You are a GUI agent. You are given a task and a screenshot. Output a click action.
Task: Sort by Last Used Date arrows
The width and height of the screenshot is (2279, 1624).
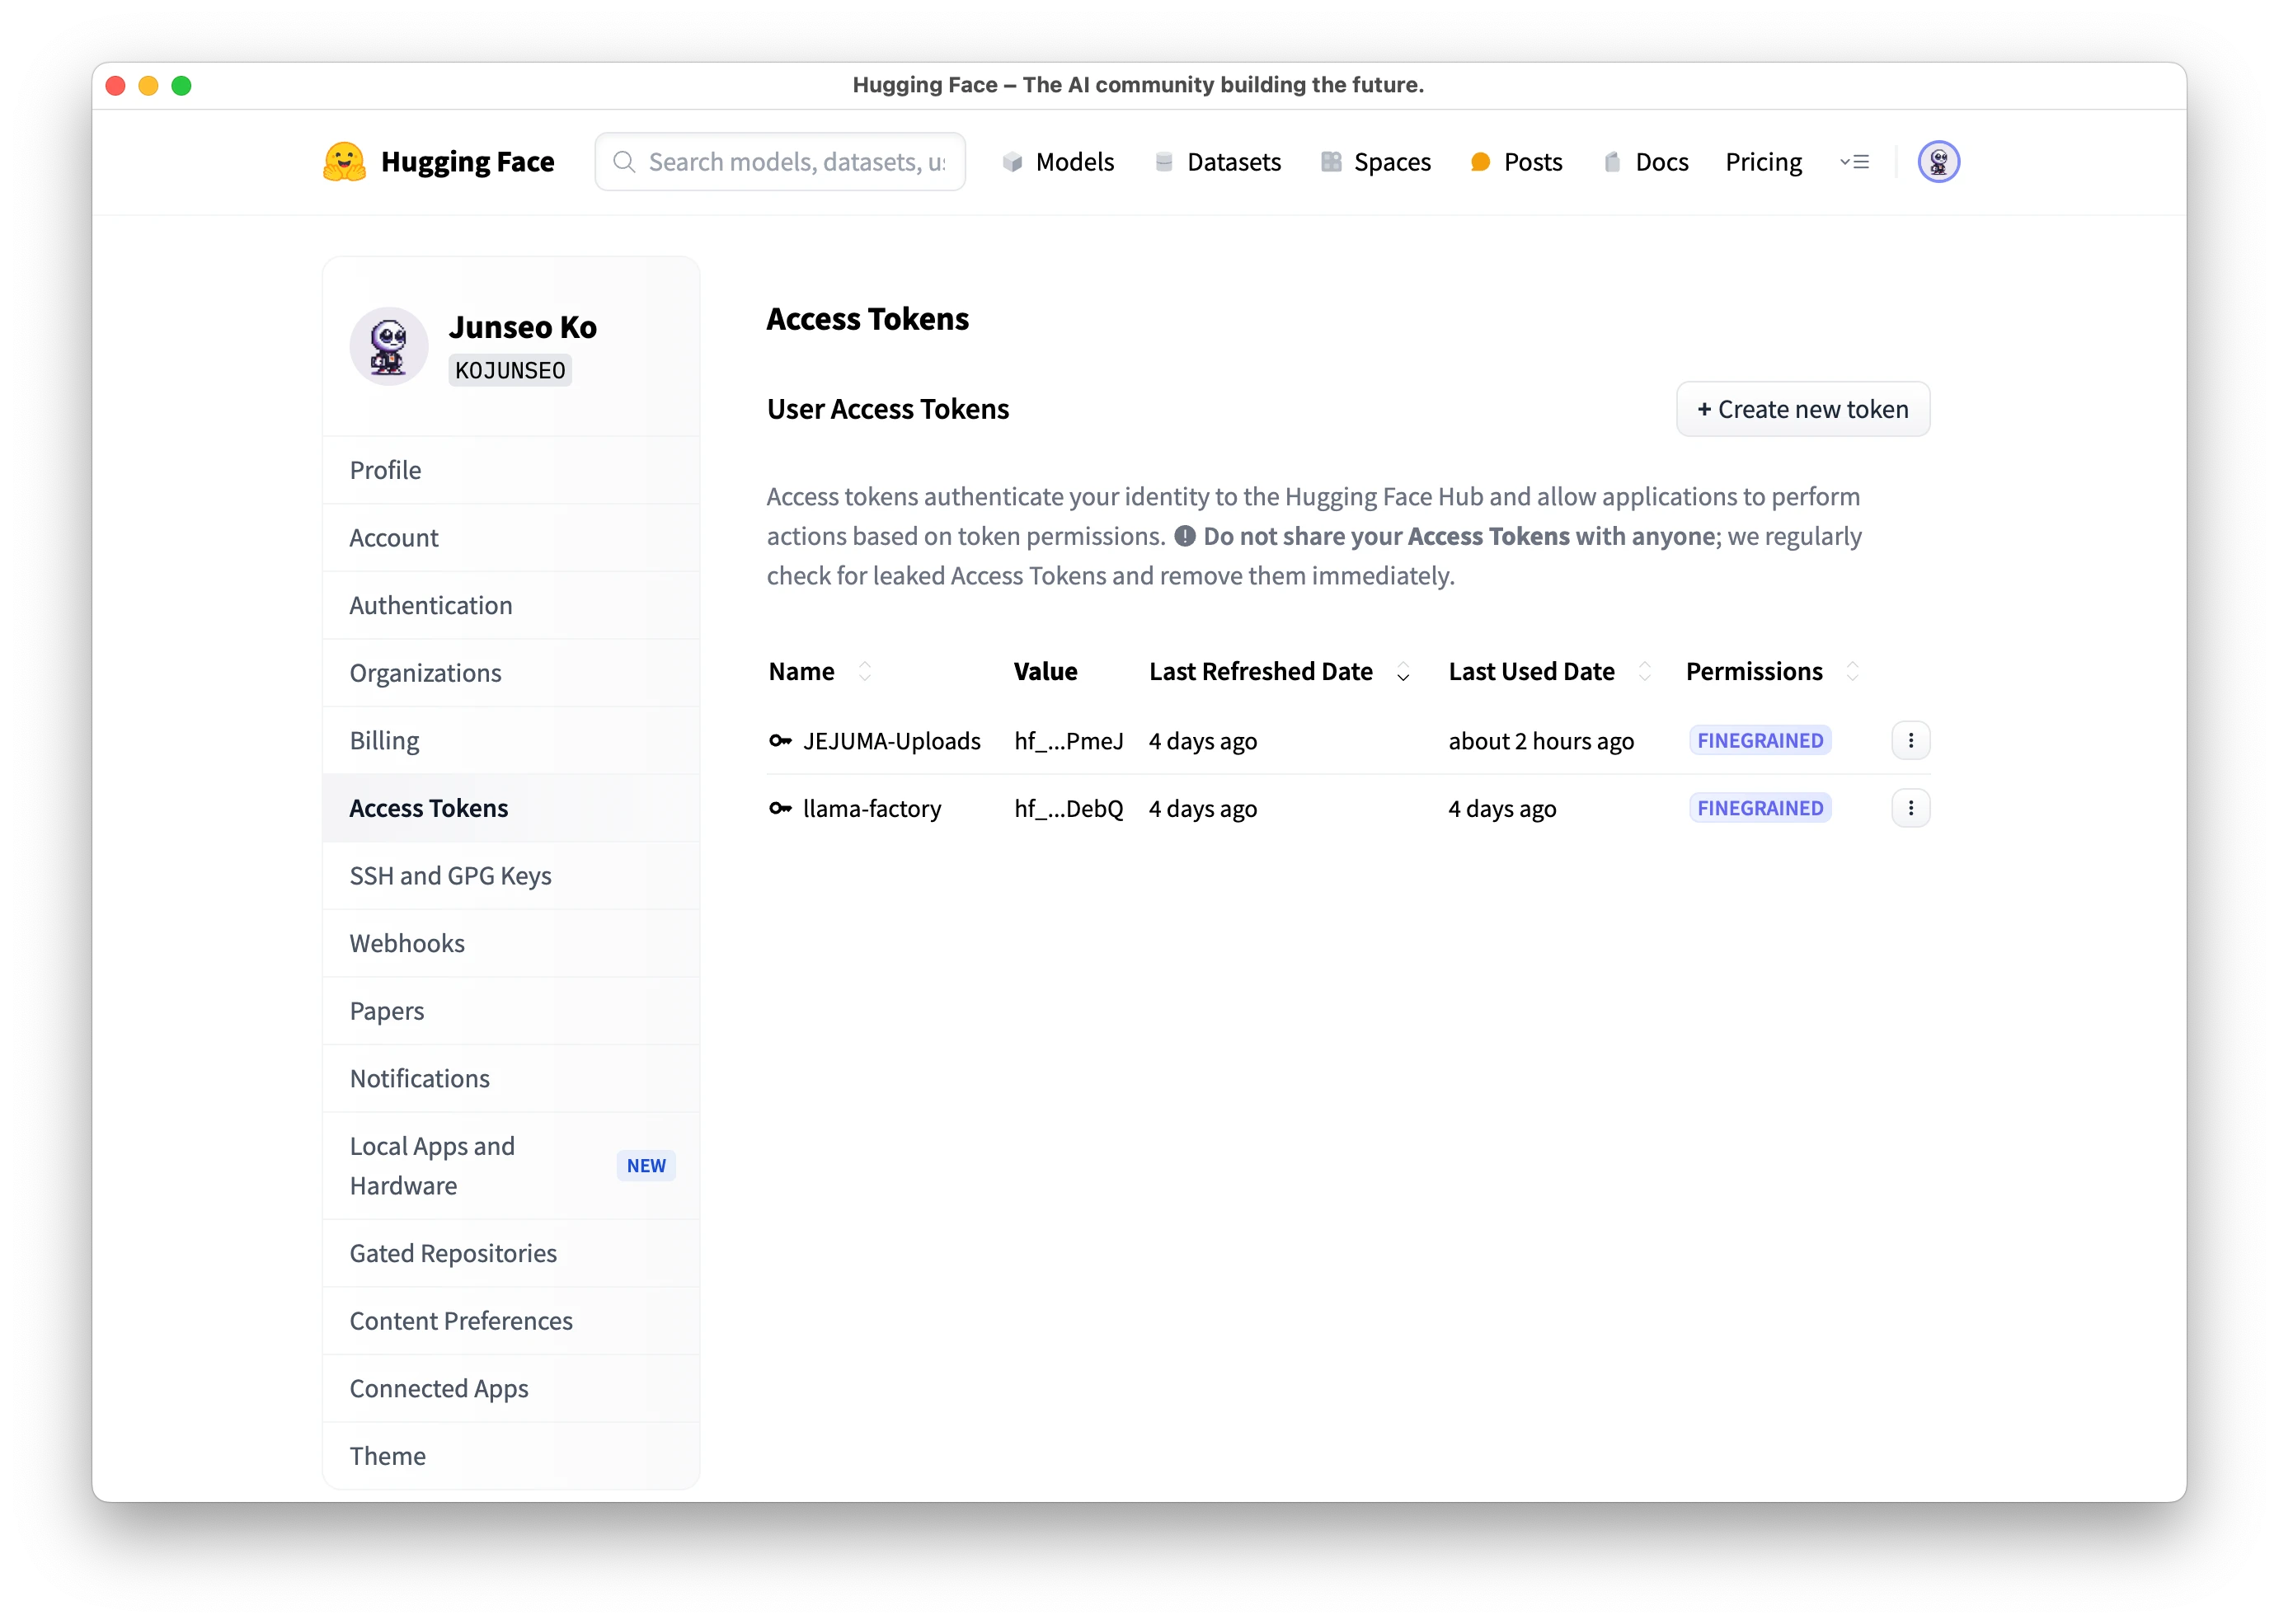[x=1645, y=672]
